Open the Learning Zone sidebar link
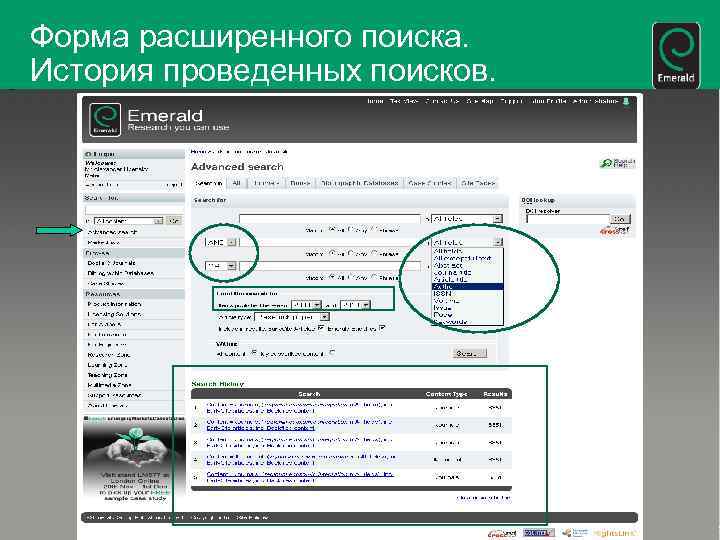The image size is (720, 540). [x=107, y=365]
